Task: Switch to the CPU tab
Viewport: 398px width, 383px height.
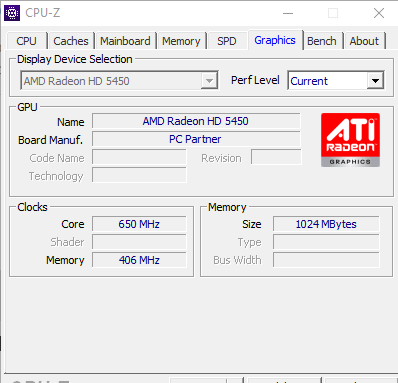Action: 26,41
